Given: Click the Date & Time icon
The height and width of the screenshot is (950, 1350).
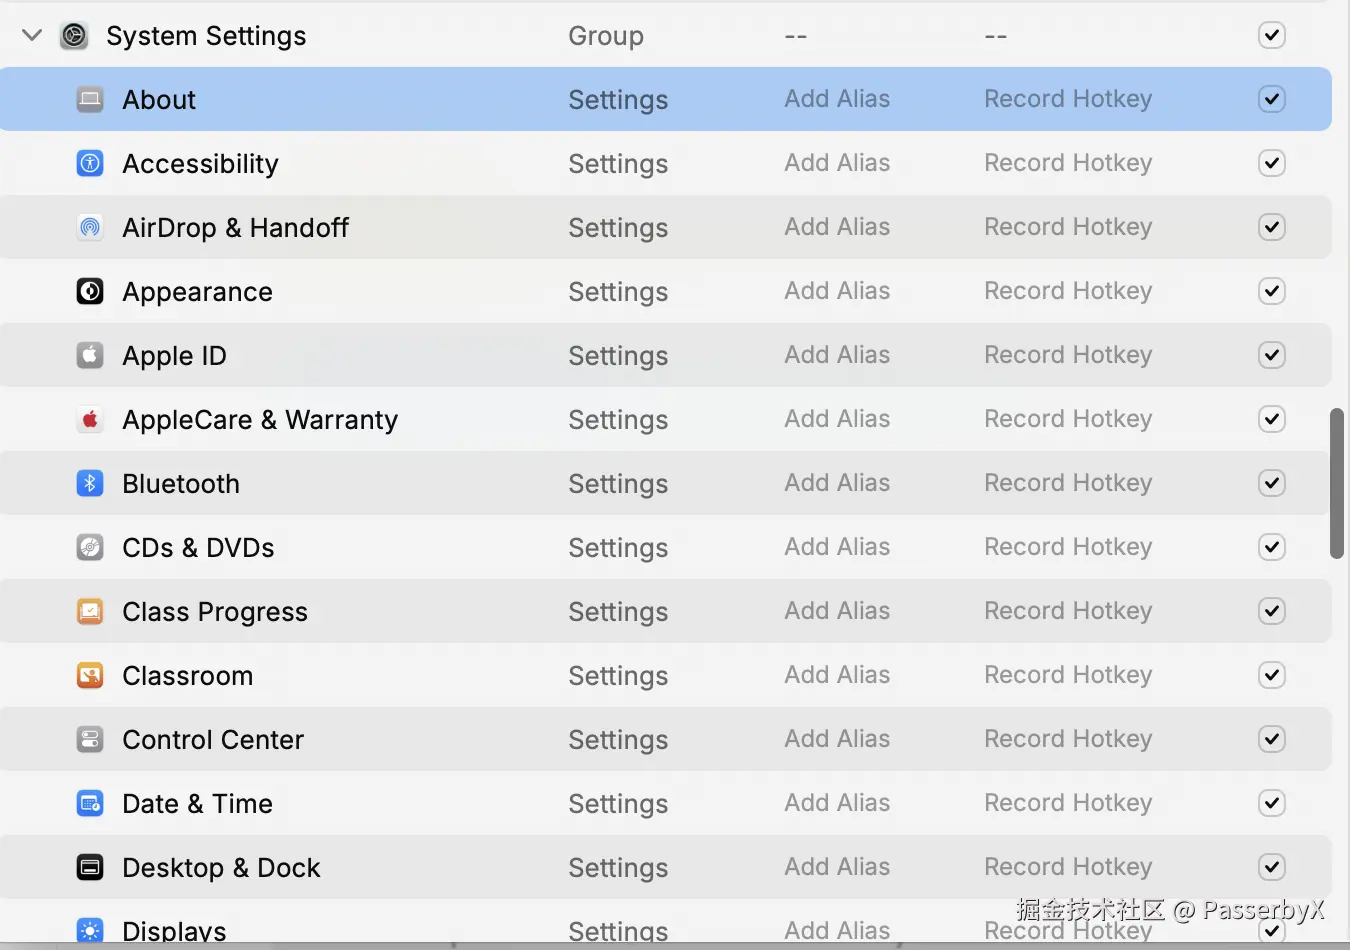Looking at the screenshot, I should [90, 803].
